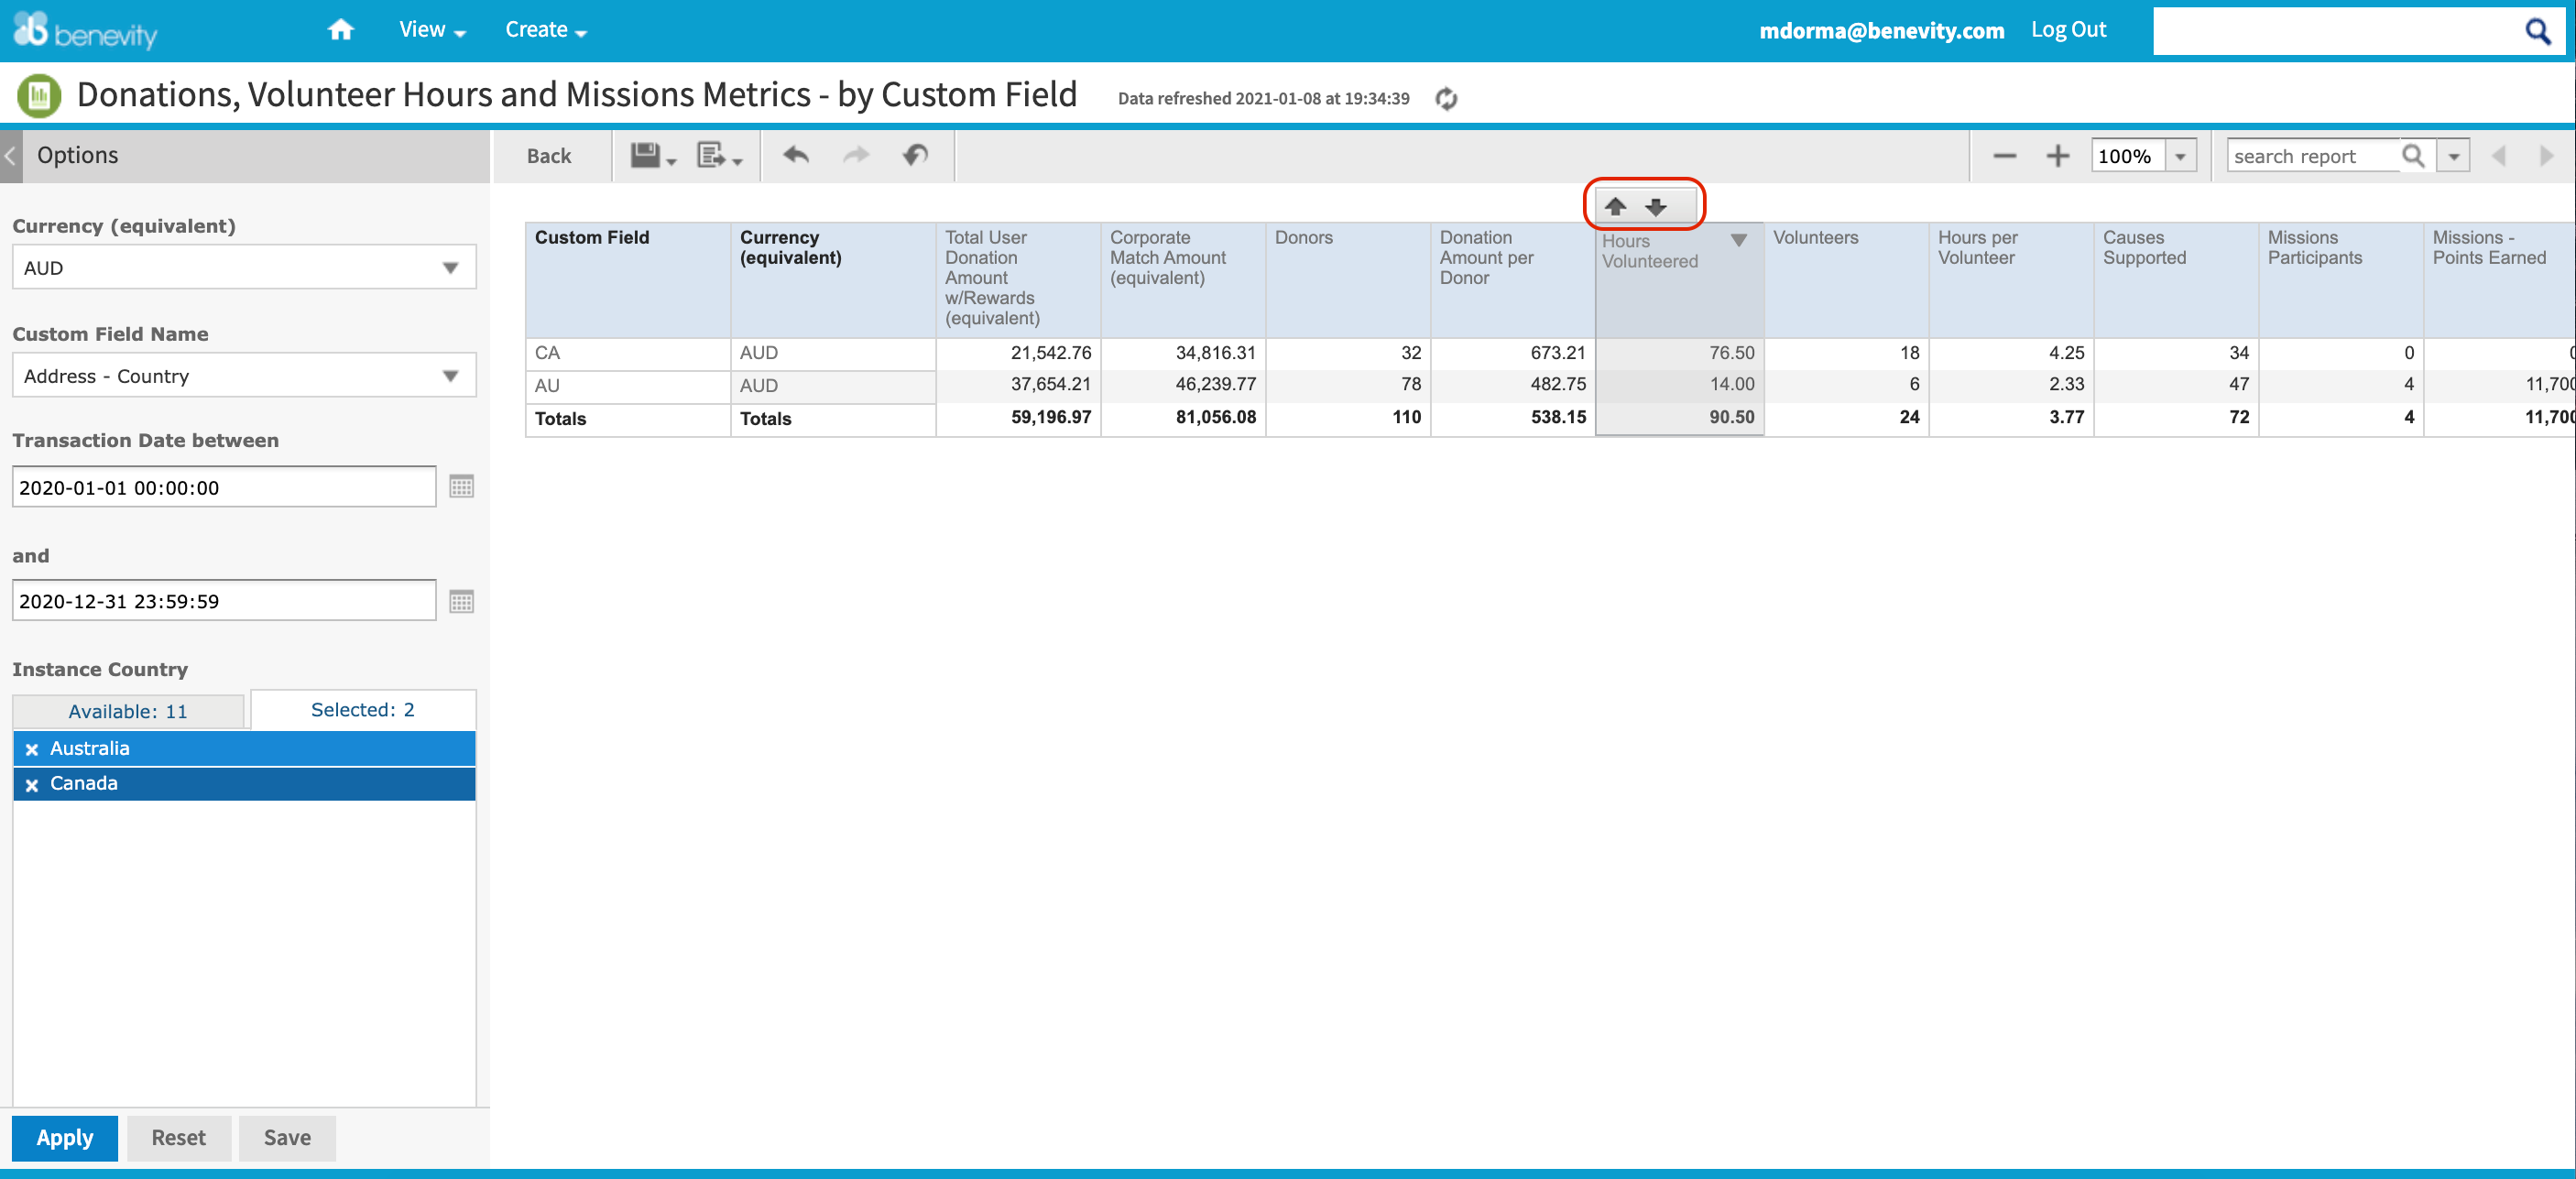Click the options Save button
The image size is (2576, 1179).
pos(287,1138)
